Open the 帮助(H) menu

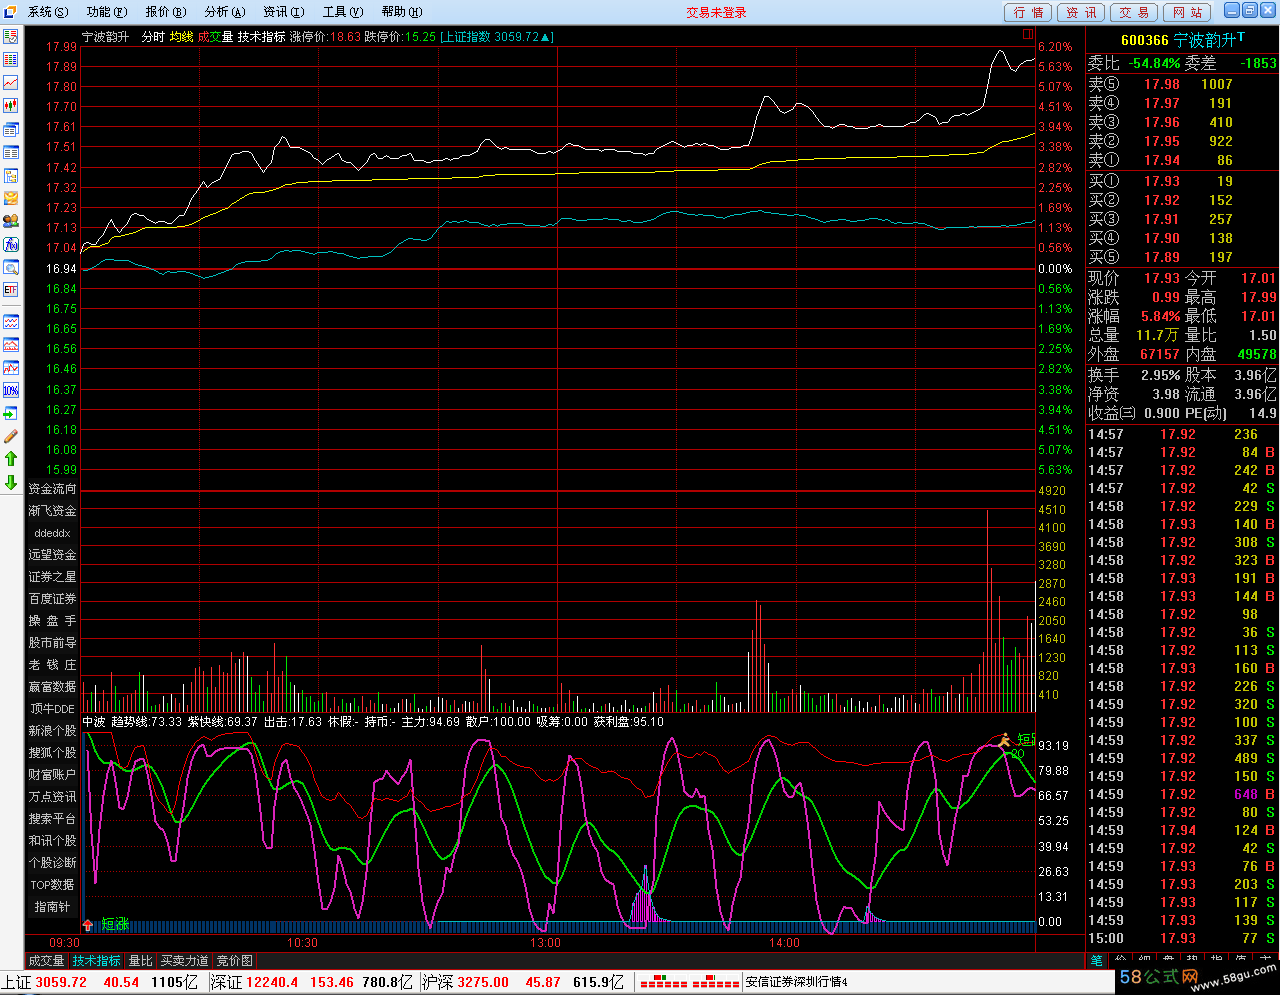(x=402, y=12)
